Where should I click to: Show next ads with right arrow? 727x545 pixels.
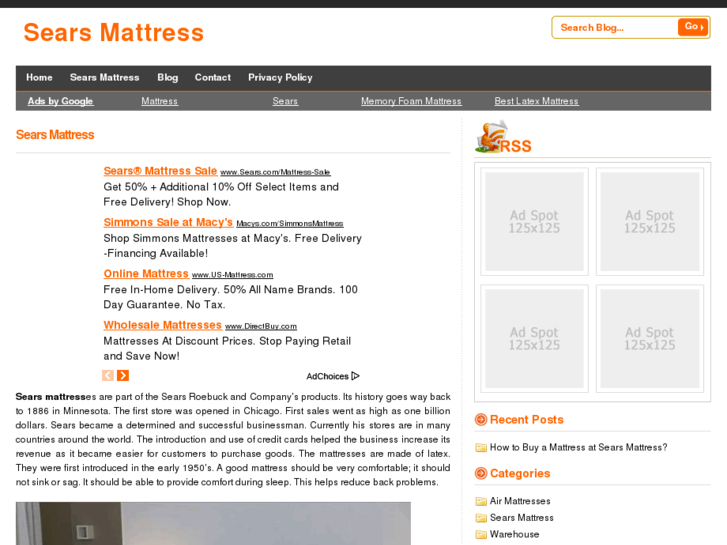click(x=123, y=375)
